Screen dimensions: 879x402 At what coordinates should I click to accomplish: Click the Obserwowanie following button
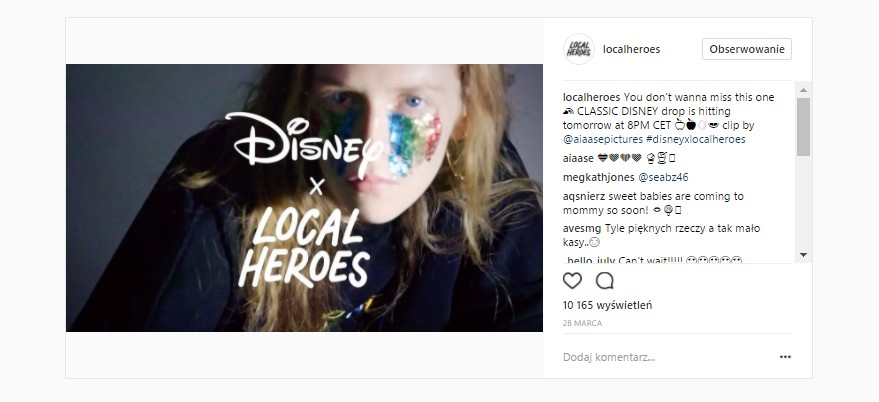[x=747, y=49]
